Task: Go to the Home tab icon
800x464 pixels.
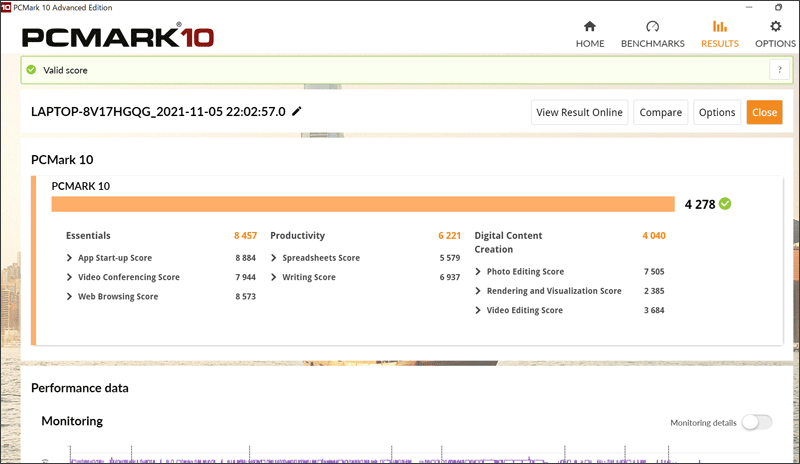Action: pos(590,27)
